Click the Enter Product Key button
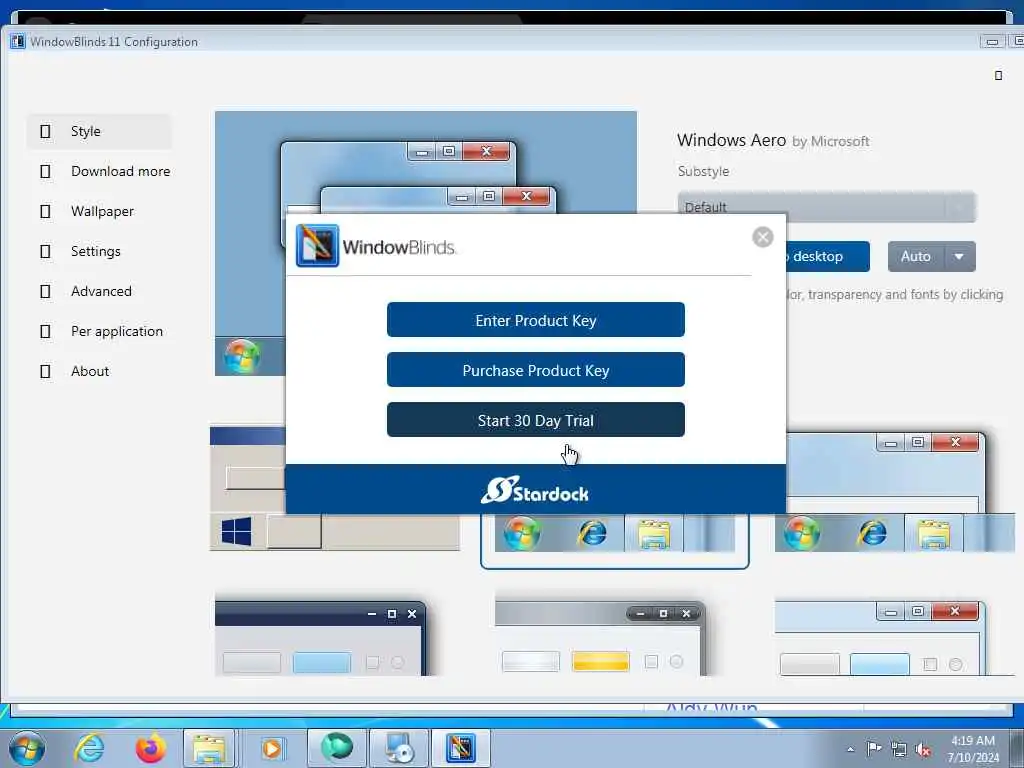Viewport: 1024px width, 768px height. pos(536,320)
